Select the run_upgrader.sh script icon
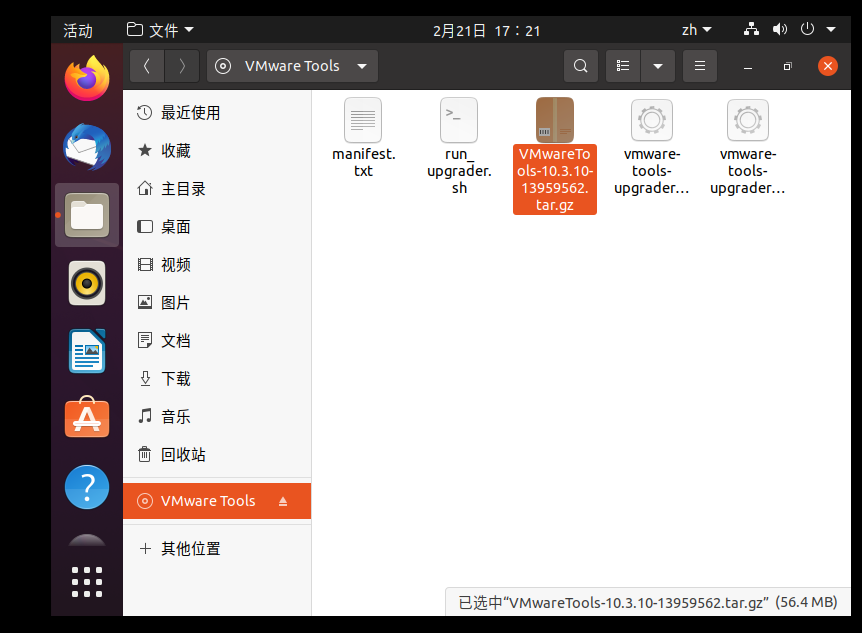 tap(459, 120)
